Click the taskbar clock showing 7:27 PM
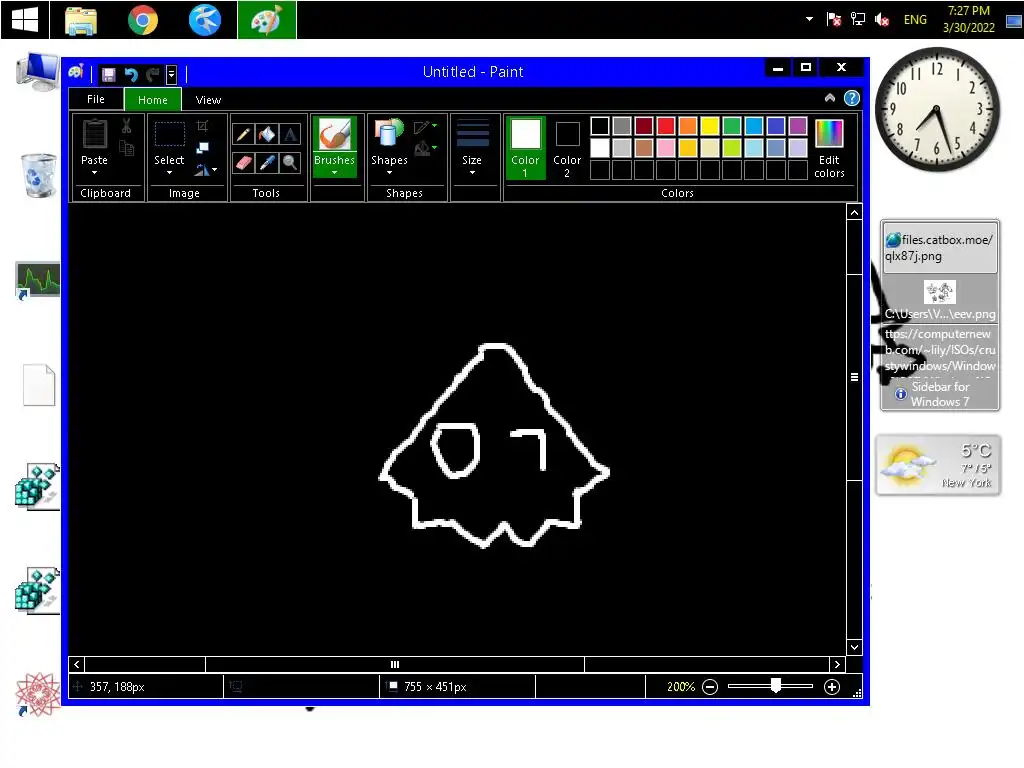This screenshot has width=1024, height=768. tap(968, 19)
